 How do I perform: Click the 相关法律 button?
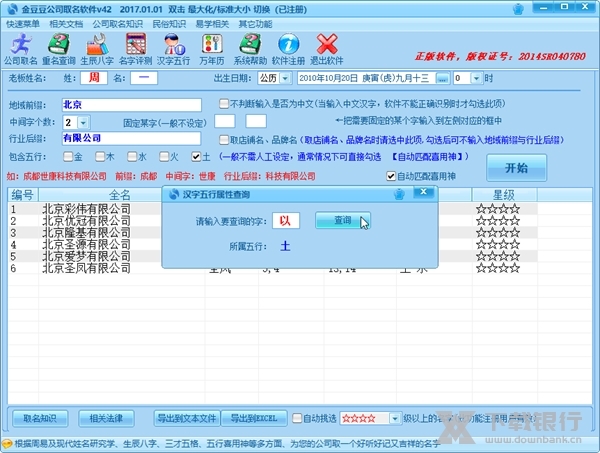coord(106,418)
